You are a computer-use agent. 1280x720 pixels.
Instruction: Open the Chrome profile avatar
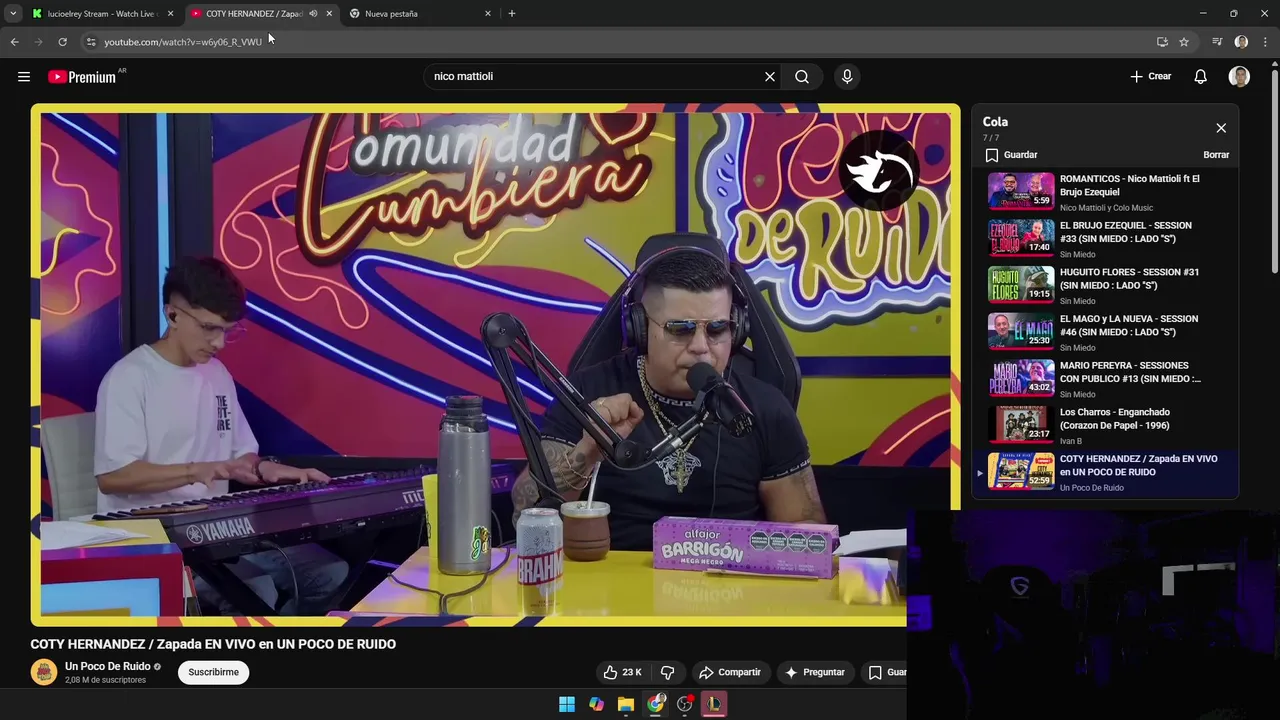pyautogui.click(x=1241, y=42)
